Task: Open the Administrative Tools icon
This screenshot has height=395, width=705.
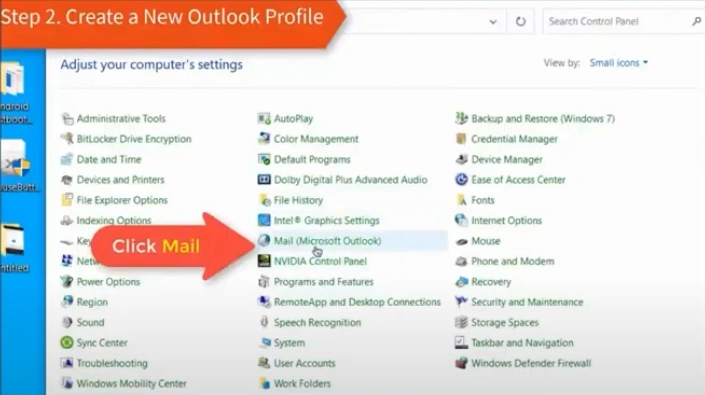Action: 67,119
